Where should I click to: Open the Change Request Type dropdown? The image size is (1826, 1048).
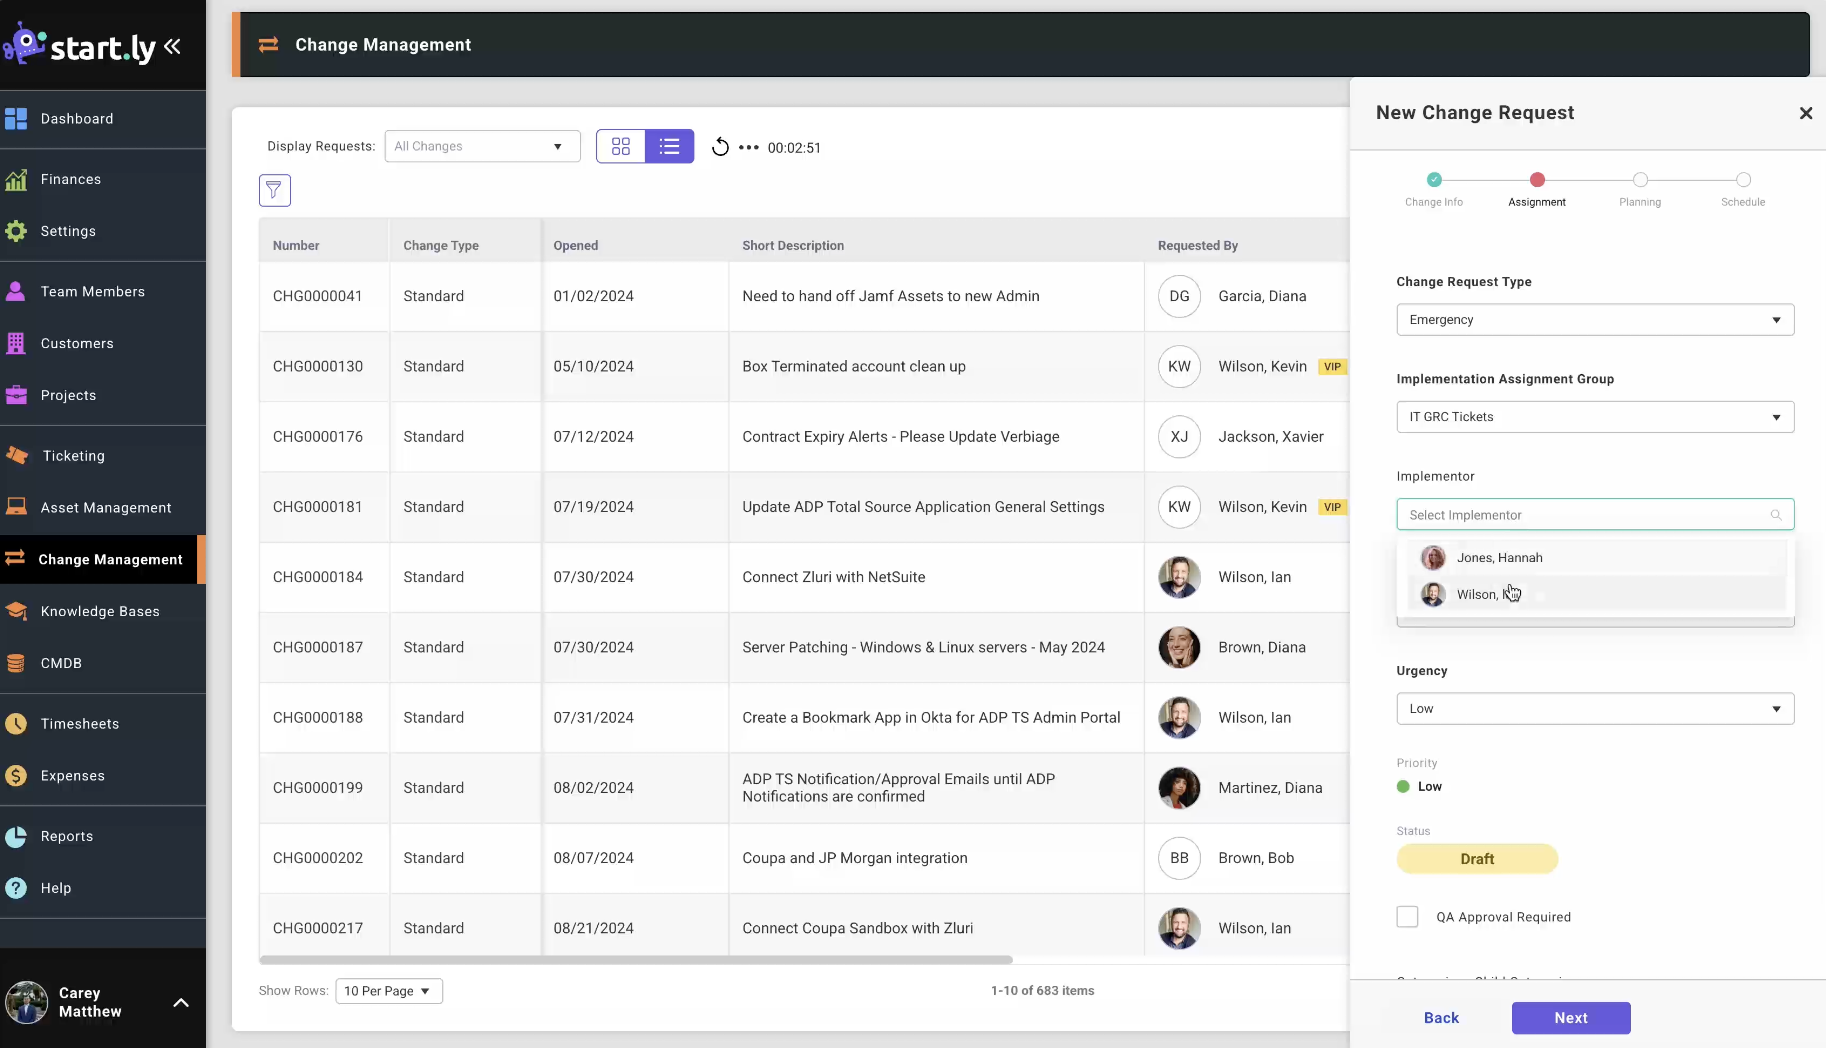[1595, 320]
